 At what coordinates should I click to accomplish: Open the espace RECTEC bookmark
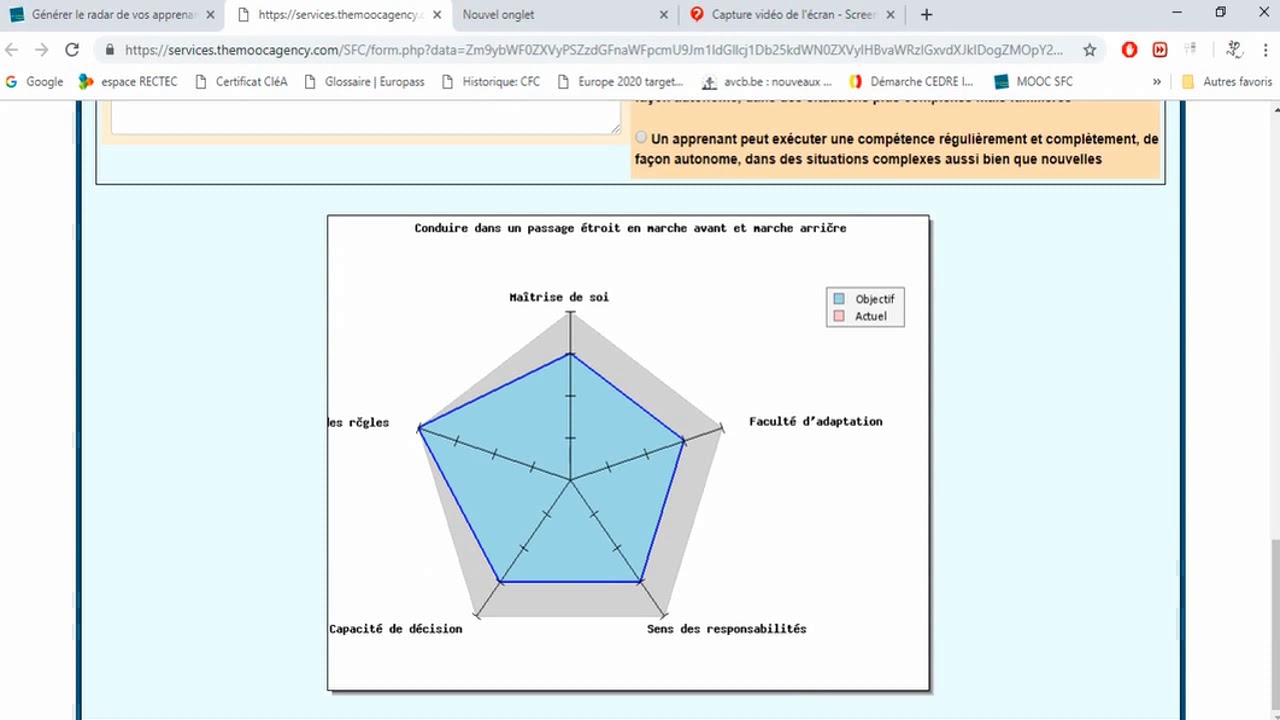point(128,81)
